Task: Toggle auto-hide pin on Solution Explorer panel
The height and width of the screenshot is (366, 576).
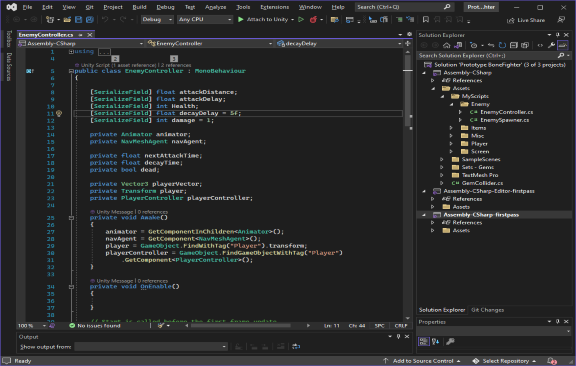Action: point(558,35)
